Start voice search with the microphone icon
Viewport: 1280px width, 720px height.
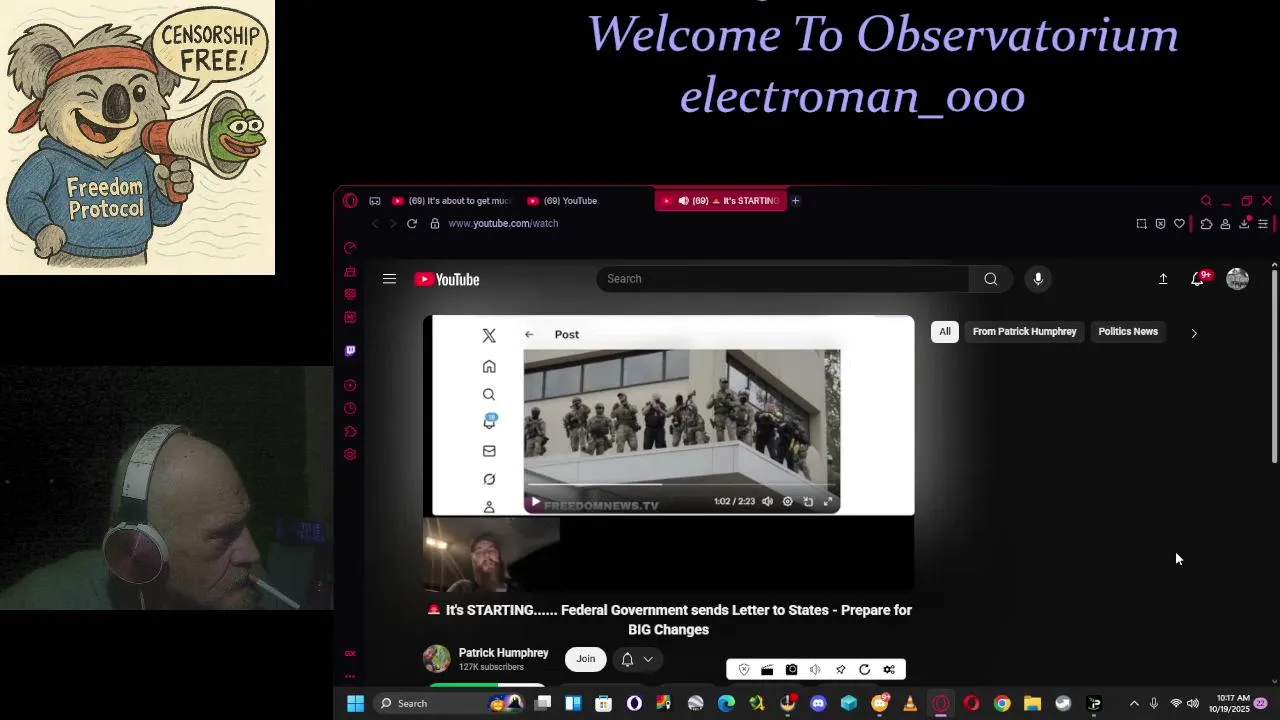1038,279
